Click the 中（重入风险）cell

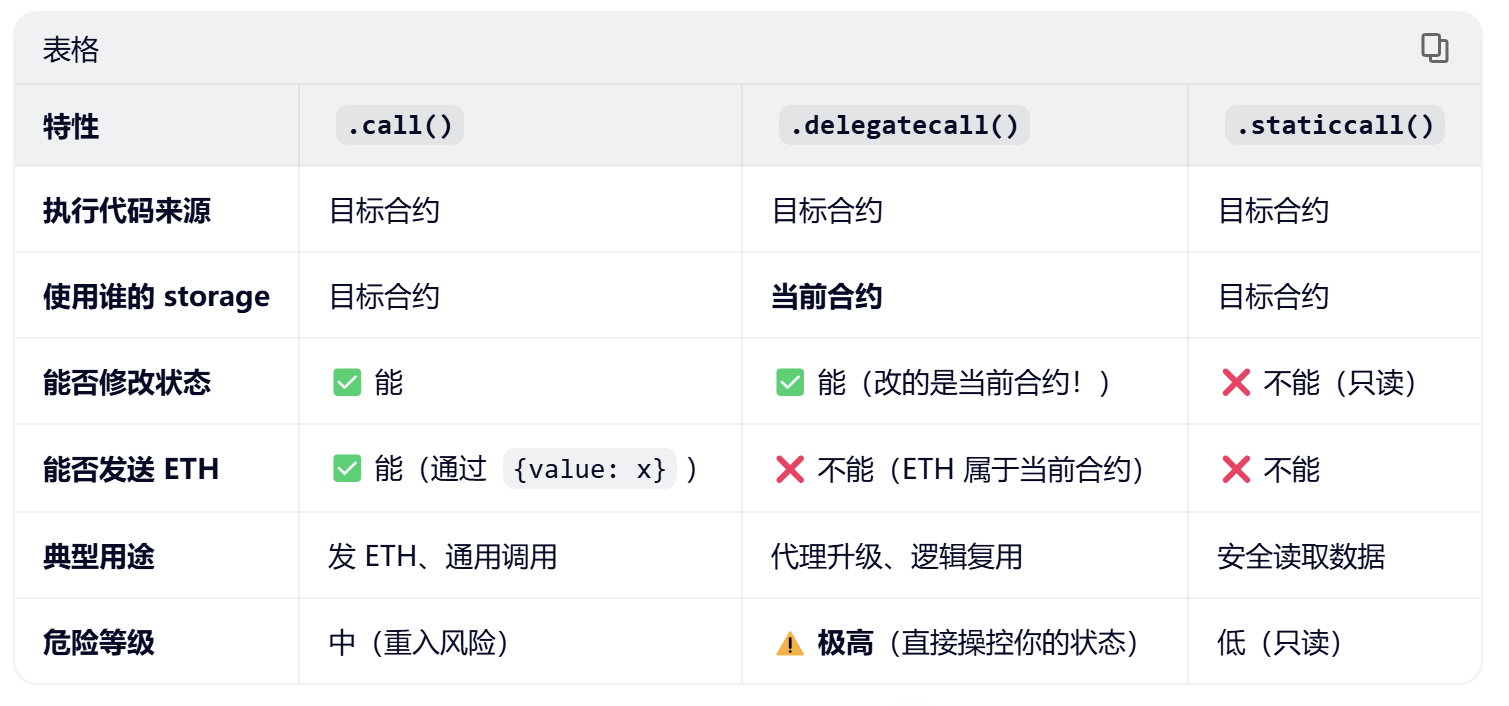(419, 643)
